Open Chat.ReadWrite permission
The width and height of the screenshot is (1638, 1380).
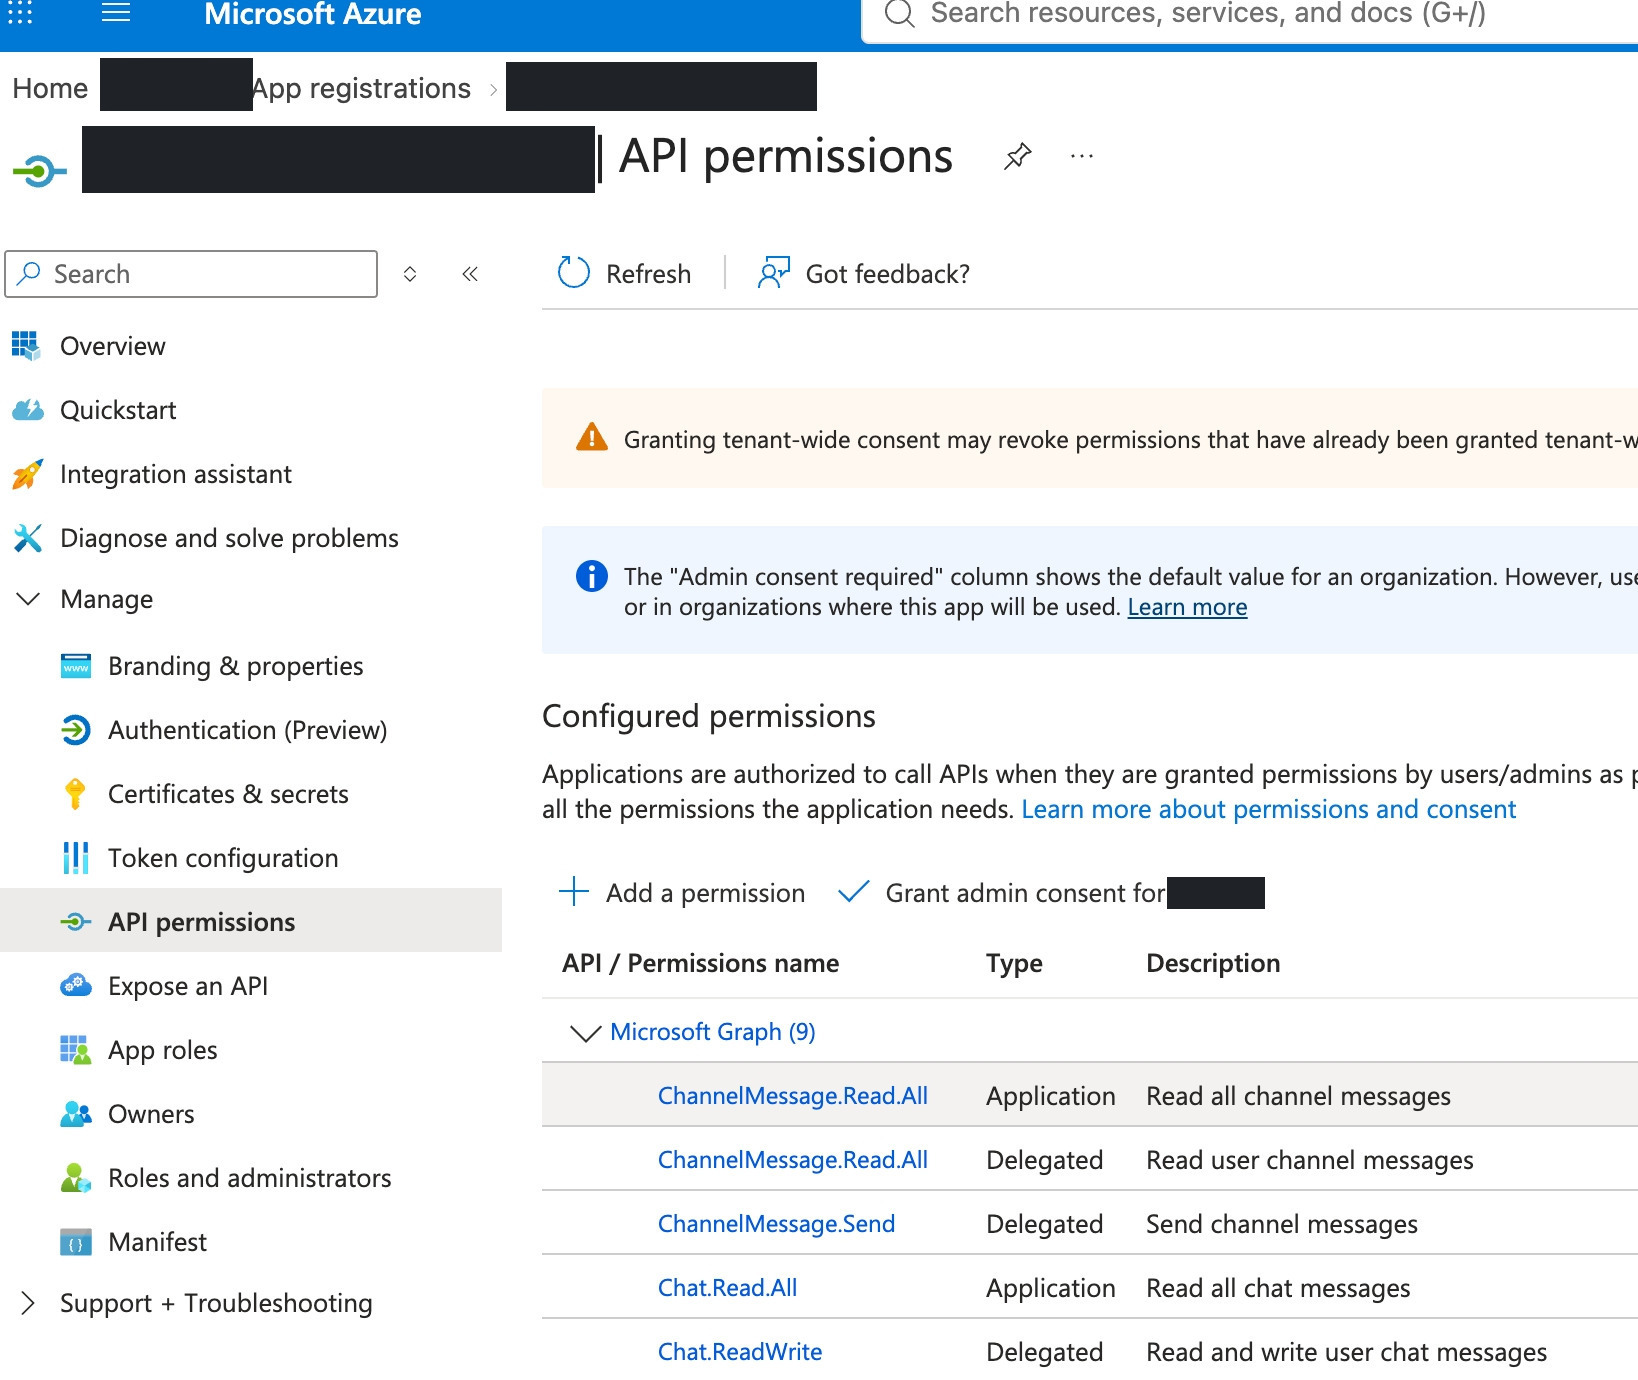click(740, 1352)
